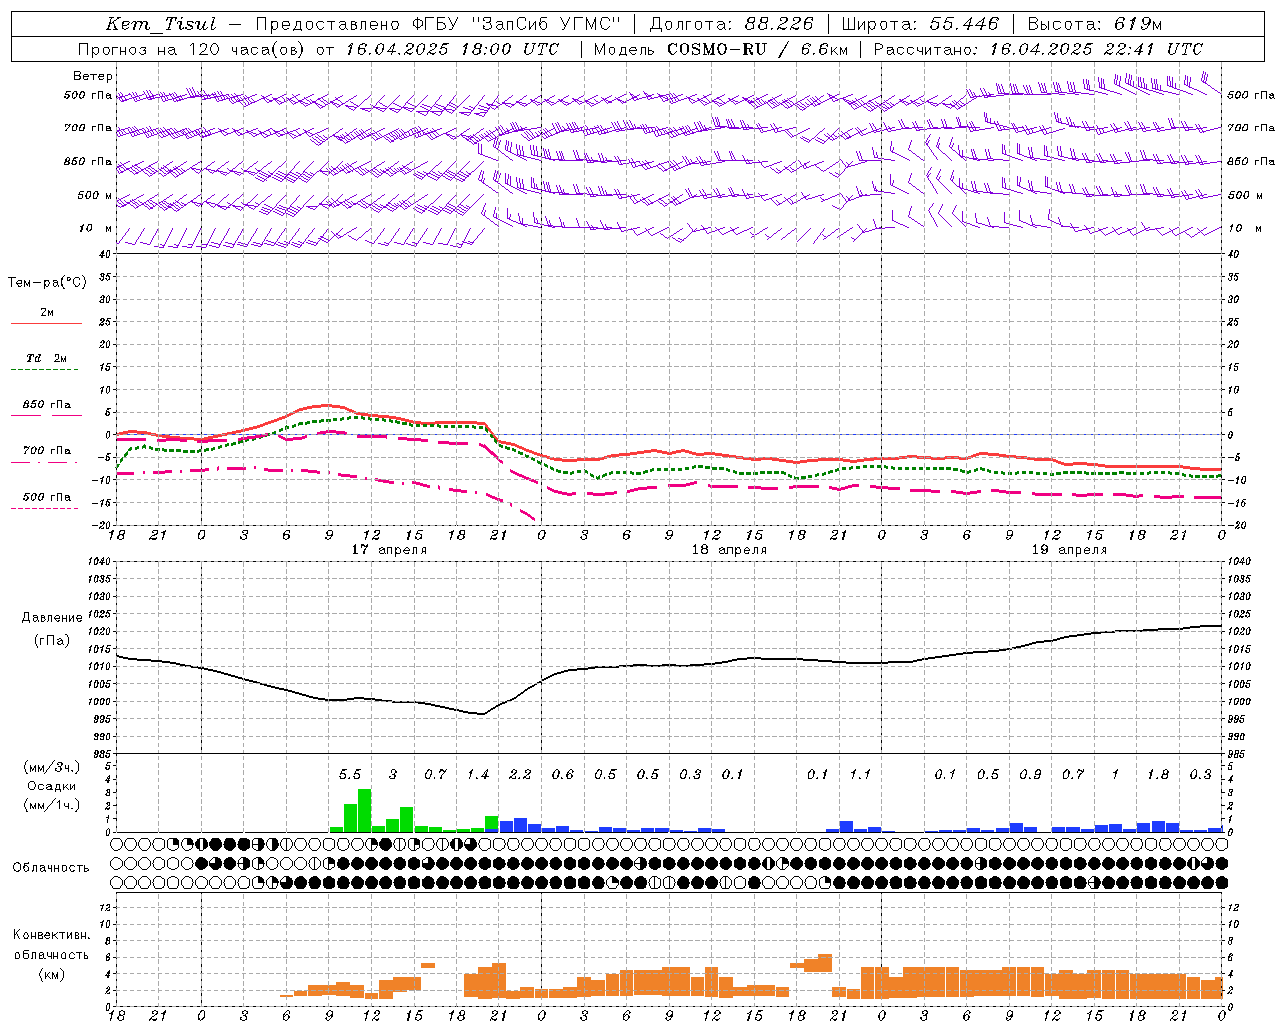The height and width of the screenshot is (1024, 1280).
Task: Click the date label 19 апреля
Action: (1069, 550)
